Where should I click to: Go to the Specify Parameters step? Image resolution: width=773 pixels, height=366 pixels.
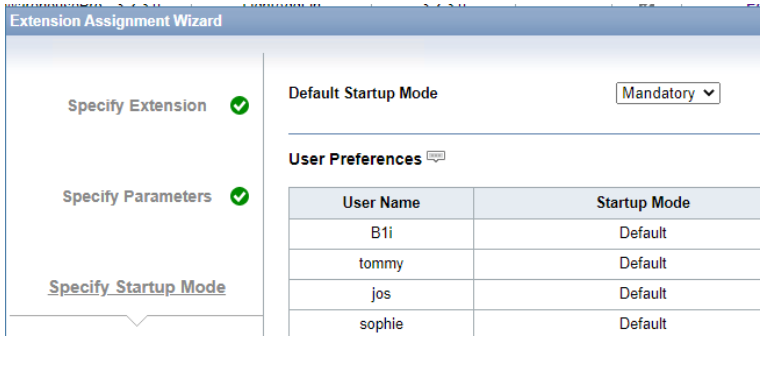[137, 196]
